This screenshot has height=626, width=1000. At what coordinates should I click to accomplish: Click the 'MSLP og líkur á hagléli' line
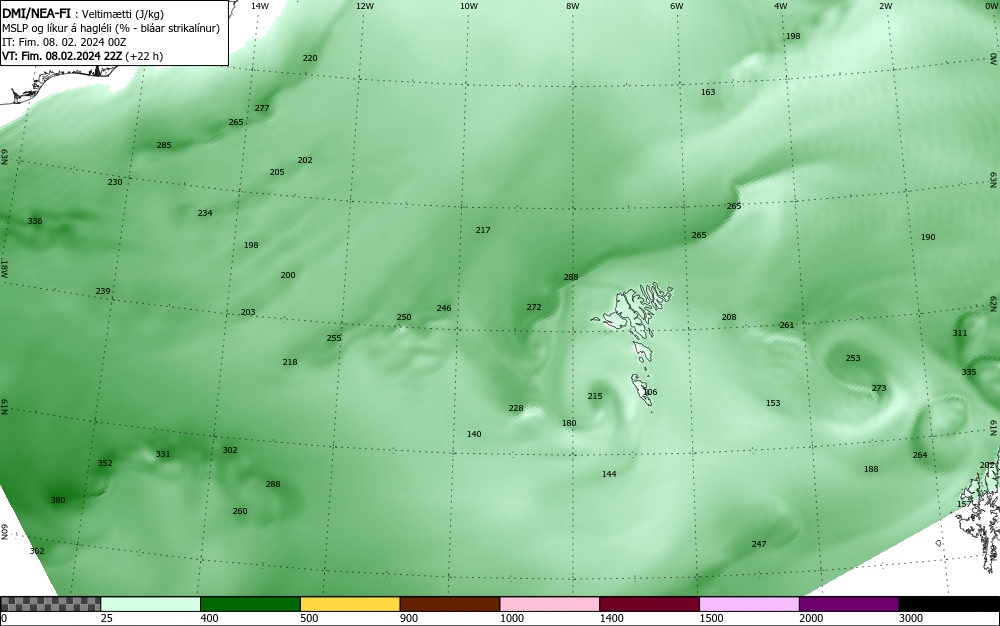click(111, 28)
